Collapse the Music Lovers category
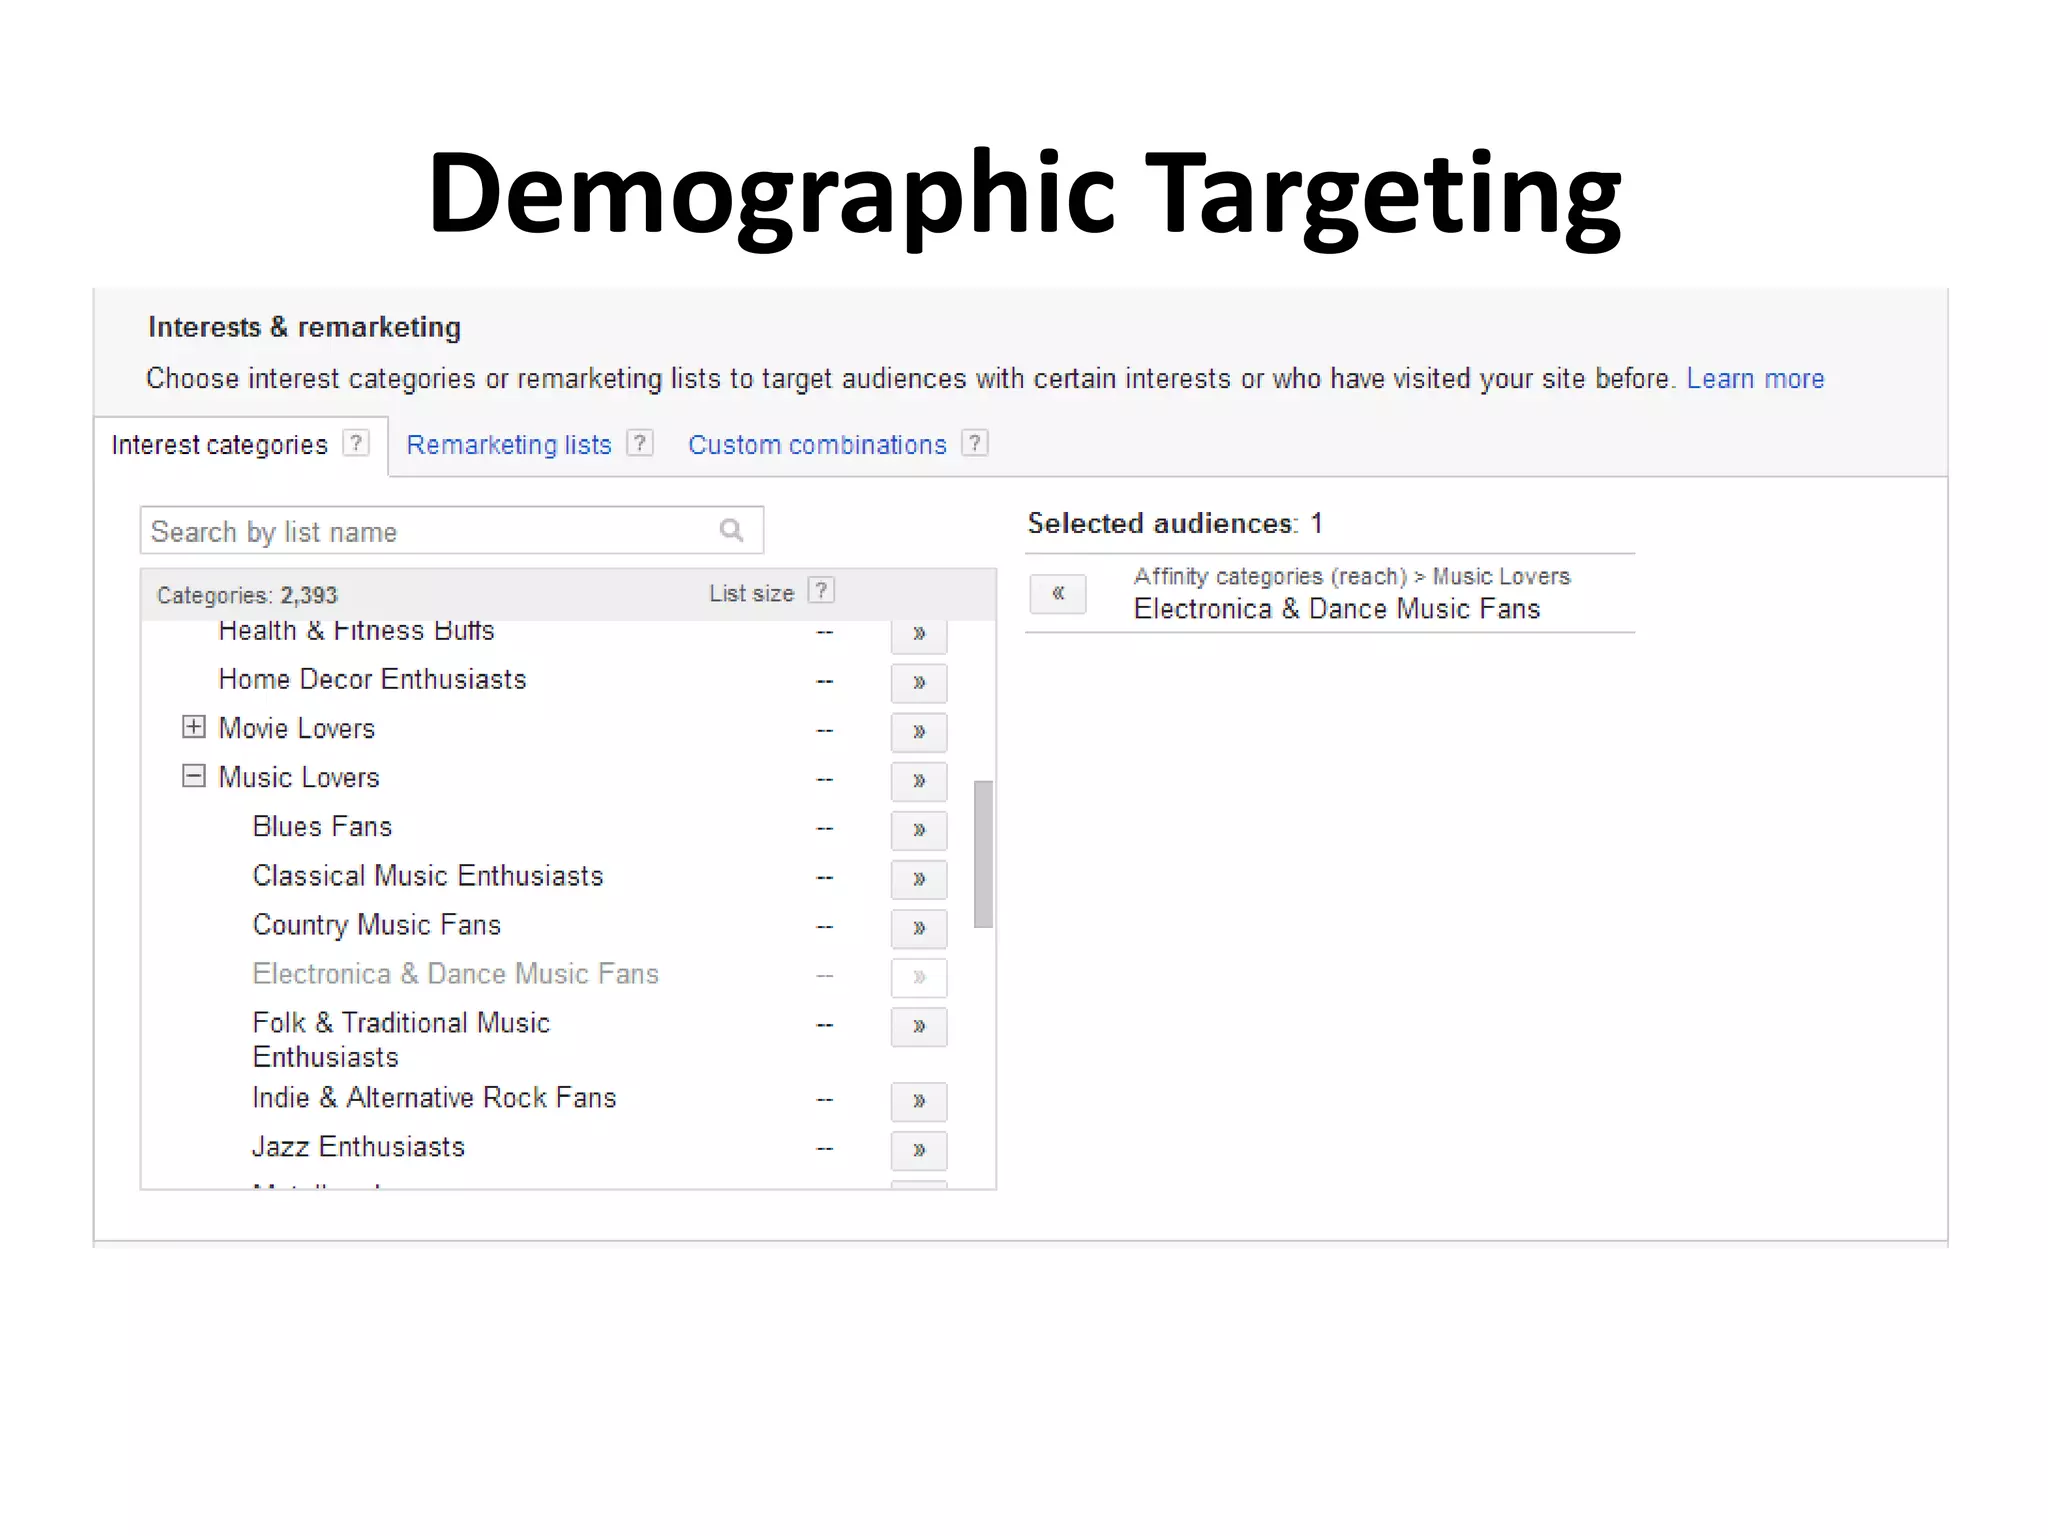This screenshot has width=2048, height=1536. tap(194, 776)
